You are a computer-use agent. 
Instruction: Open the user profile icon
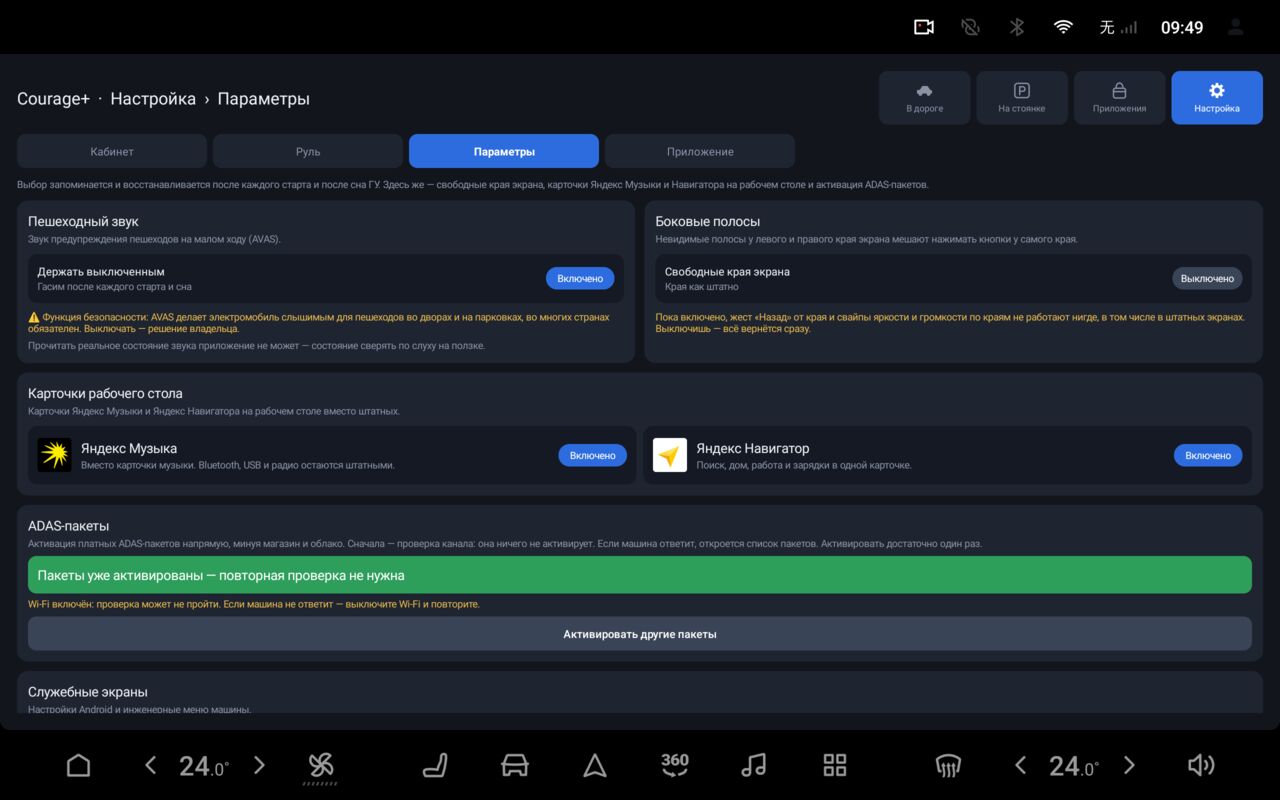tap(1236, 27)
